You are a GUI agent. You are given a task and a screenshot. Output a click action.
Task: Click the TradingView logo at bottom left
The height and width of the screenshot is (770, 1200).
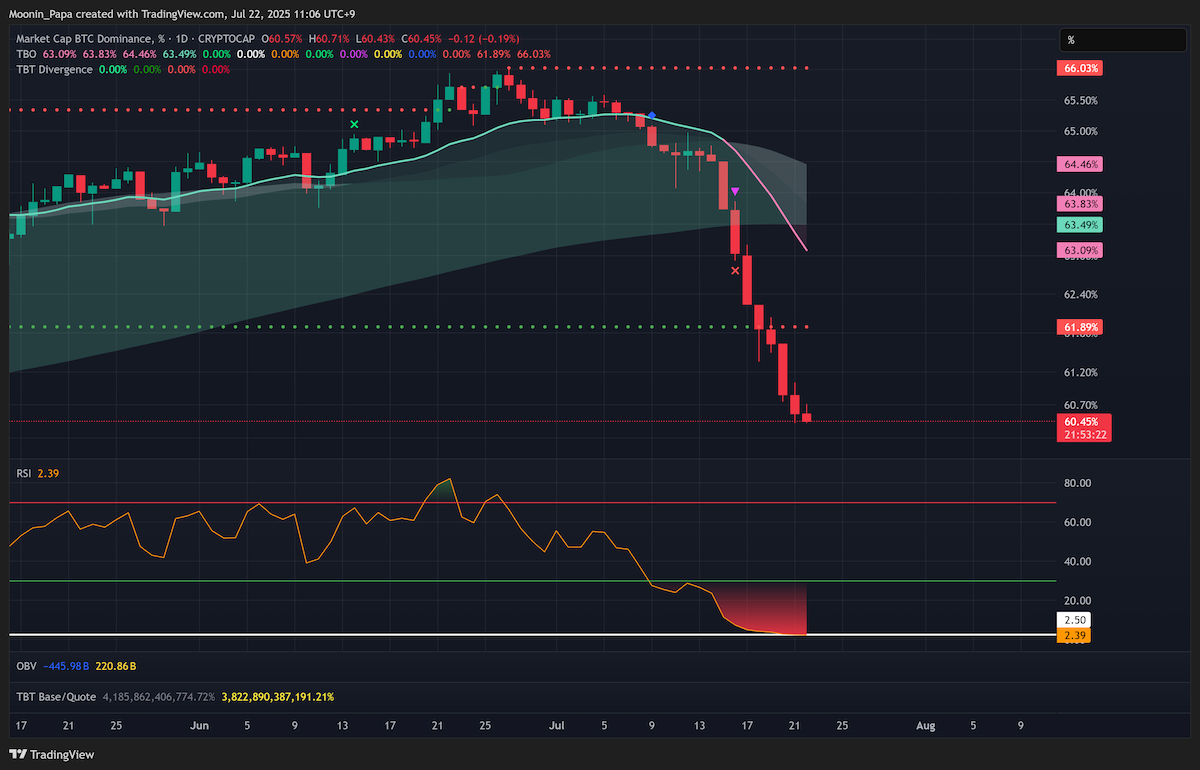[x=51, y=753]
